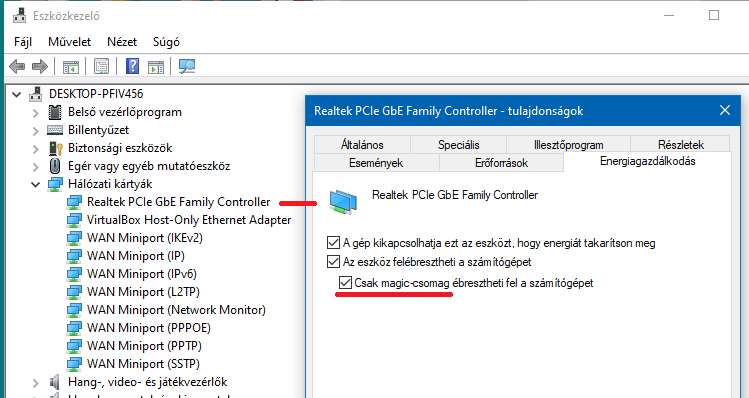Click the Back arrow toolbar icon
Screen dimensions: 749x398
(17, 66)
